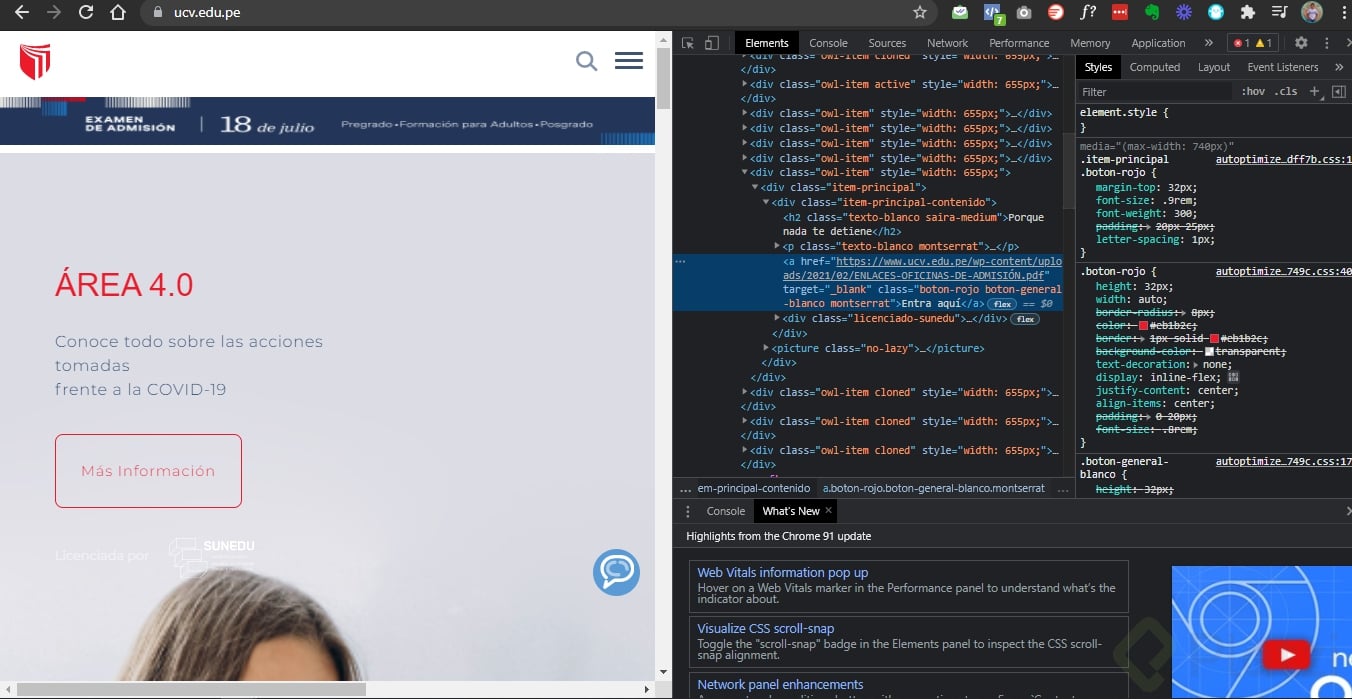1352x699 pixels.
Task: Collapse the item-principal-contenido div node
Action: coord(766,202)
